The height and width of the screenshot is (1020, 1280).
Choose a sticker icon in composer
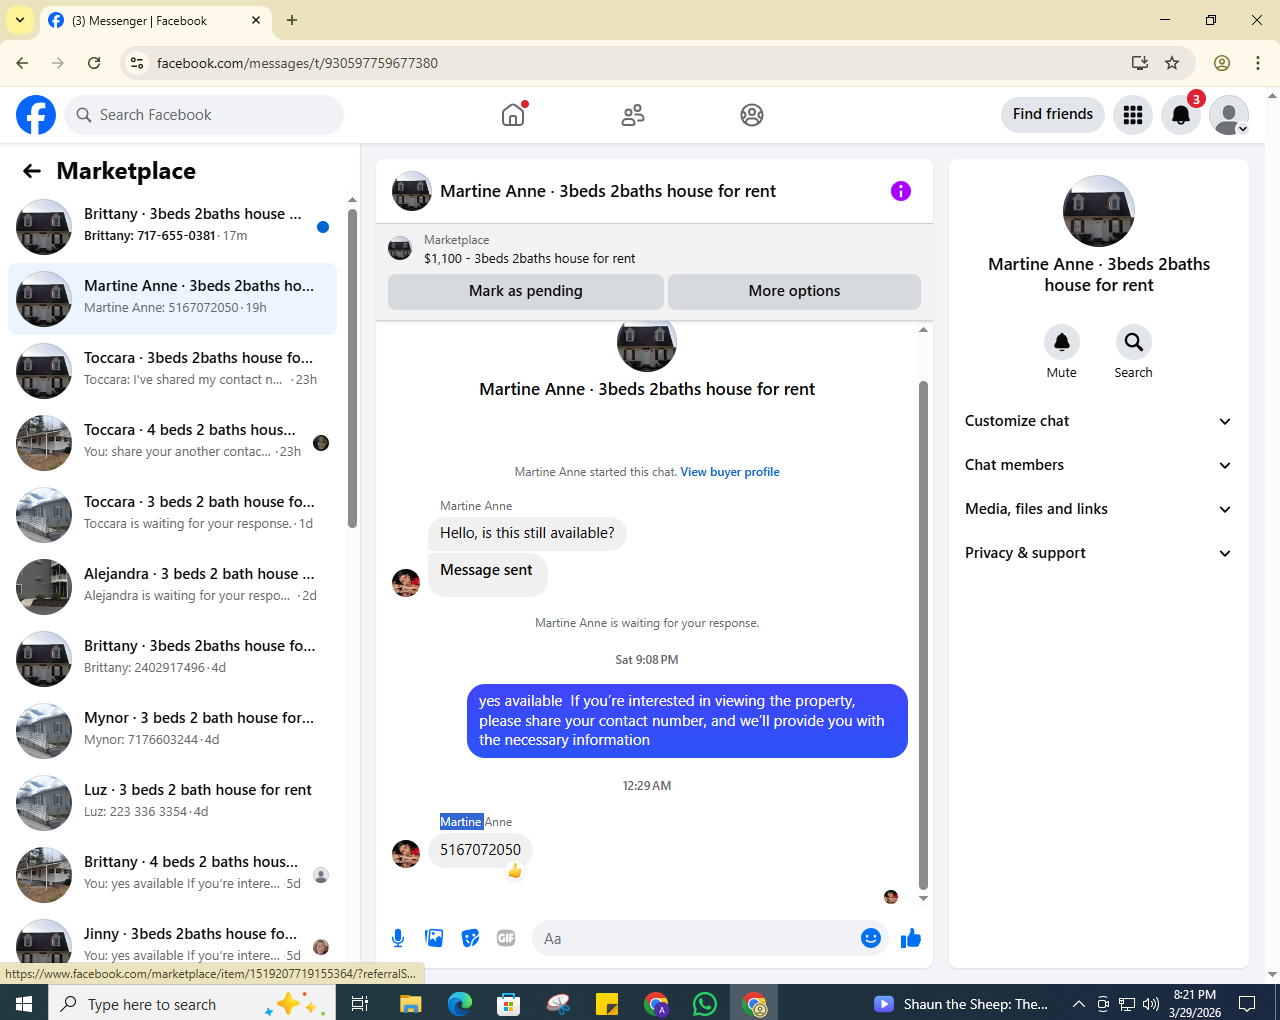tap(470, 938)
